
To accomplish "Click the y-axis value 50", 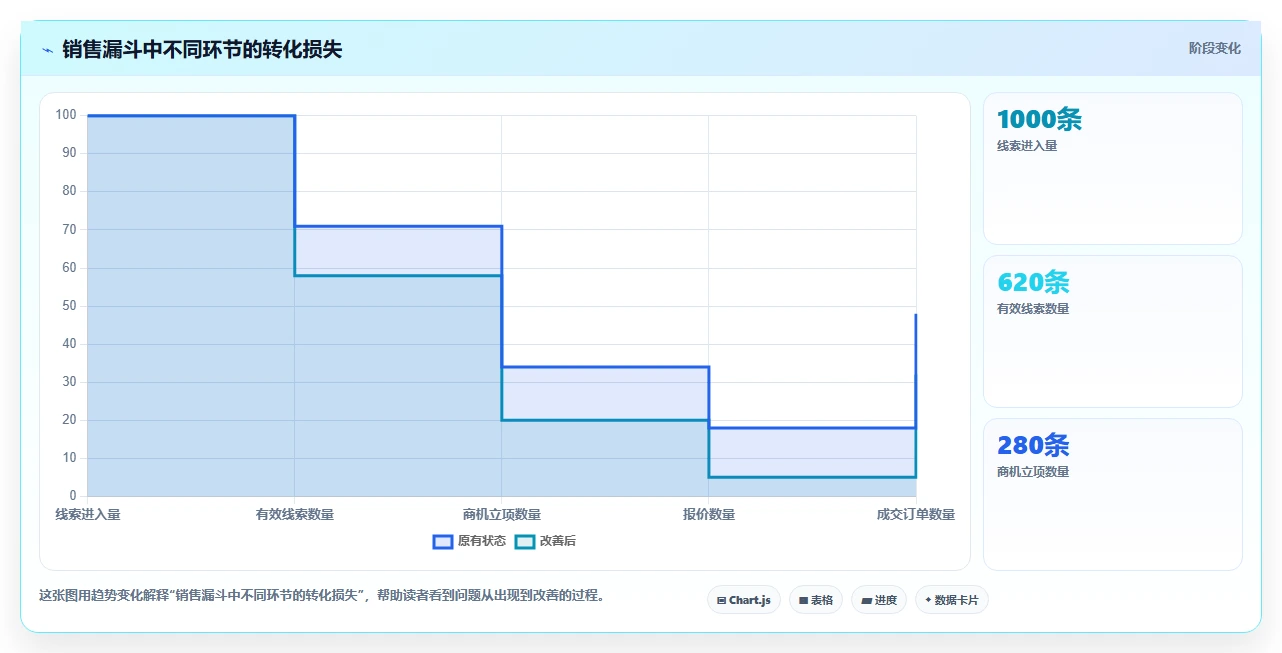I will tap(70, 305).
